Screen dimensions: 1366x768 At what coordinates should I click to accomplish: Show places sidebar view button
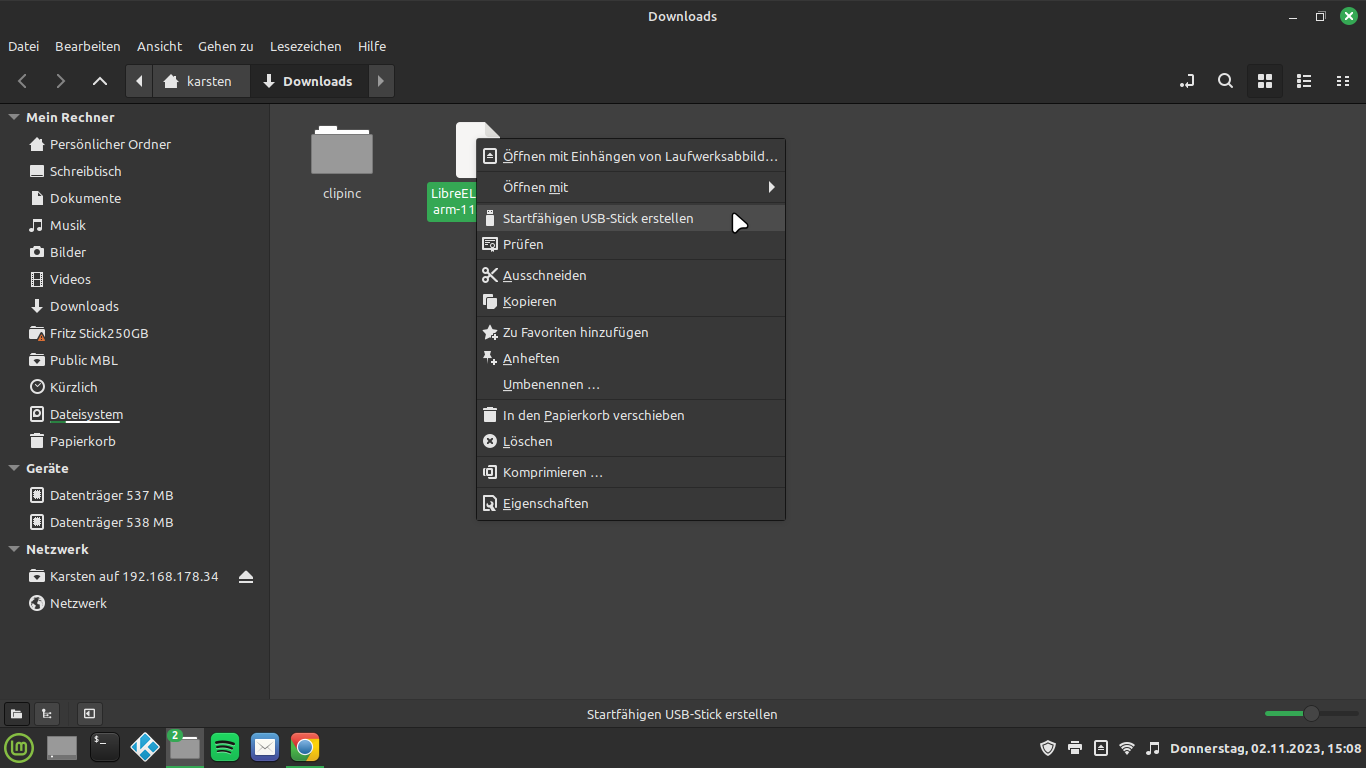click(16, 714)
